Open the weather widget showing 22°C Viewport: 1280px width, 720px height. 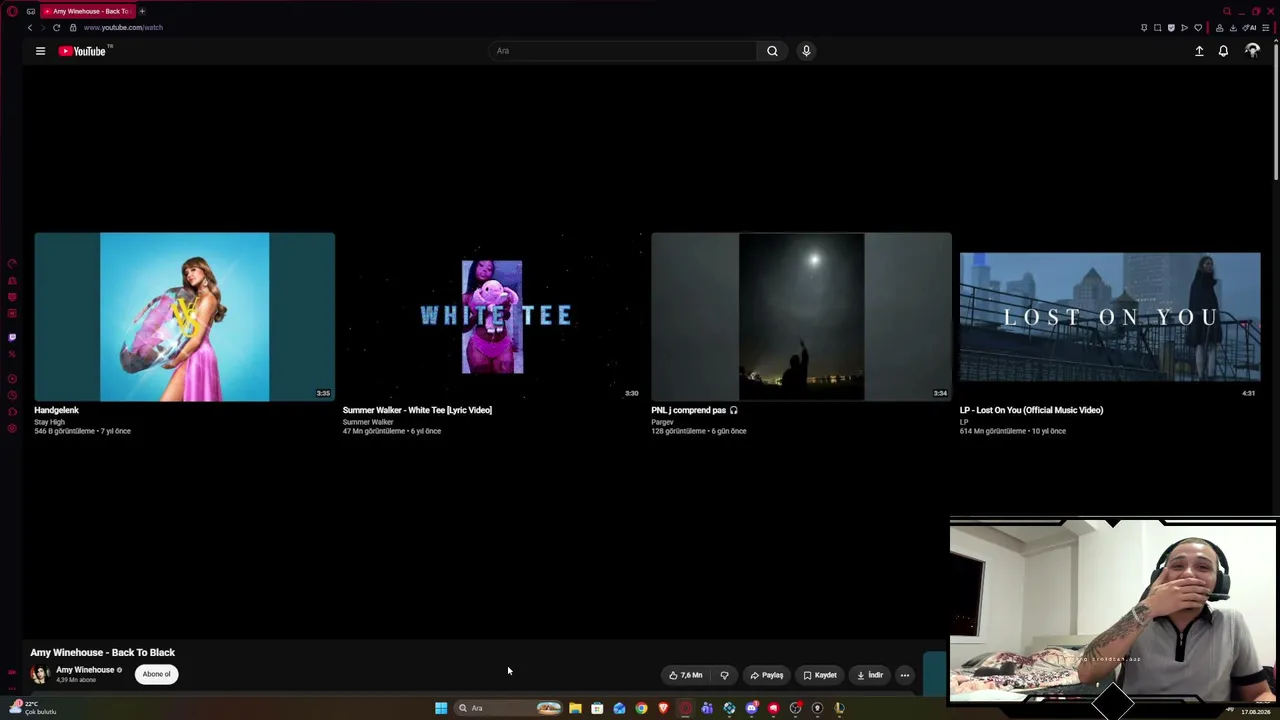(x=32, y=708)
